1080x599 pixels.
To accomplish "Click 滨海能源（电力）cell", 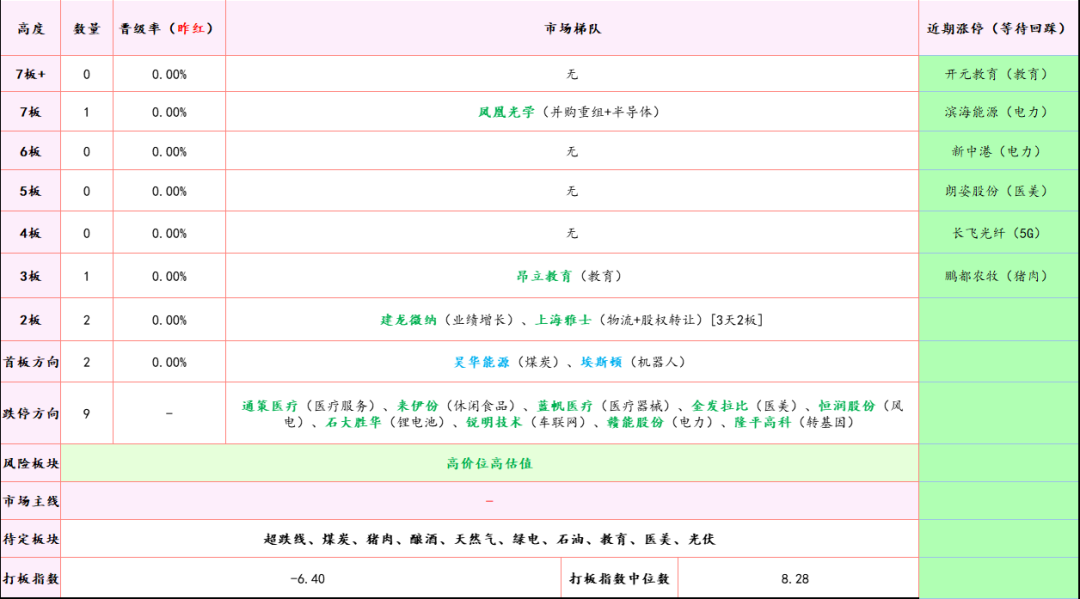I will tap(998, 112).
